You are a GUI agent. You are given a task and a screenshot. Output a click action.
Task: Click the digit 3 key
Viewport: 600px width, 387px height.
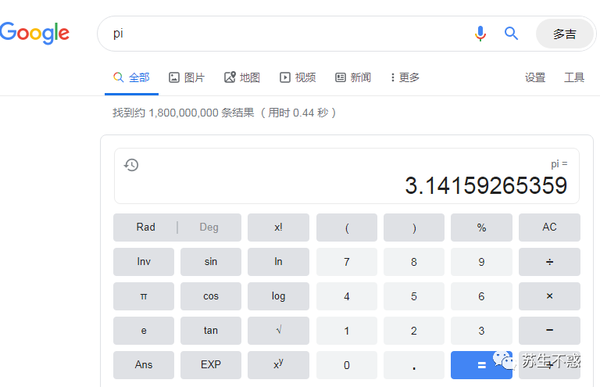481,331
